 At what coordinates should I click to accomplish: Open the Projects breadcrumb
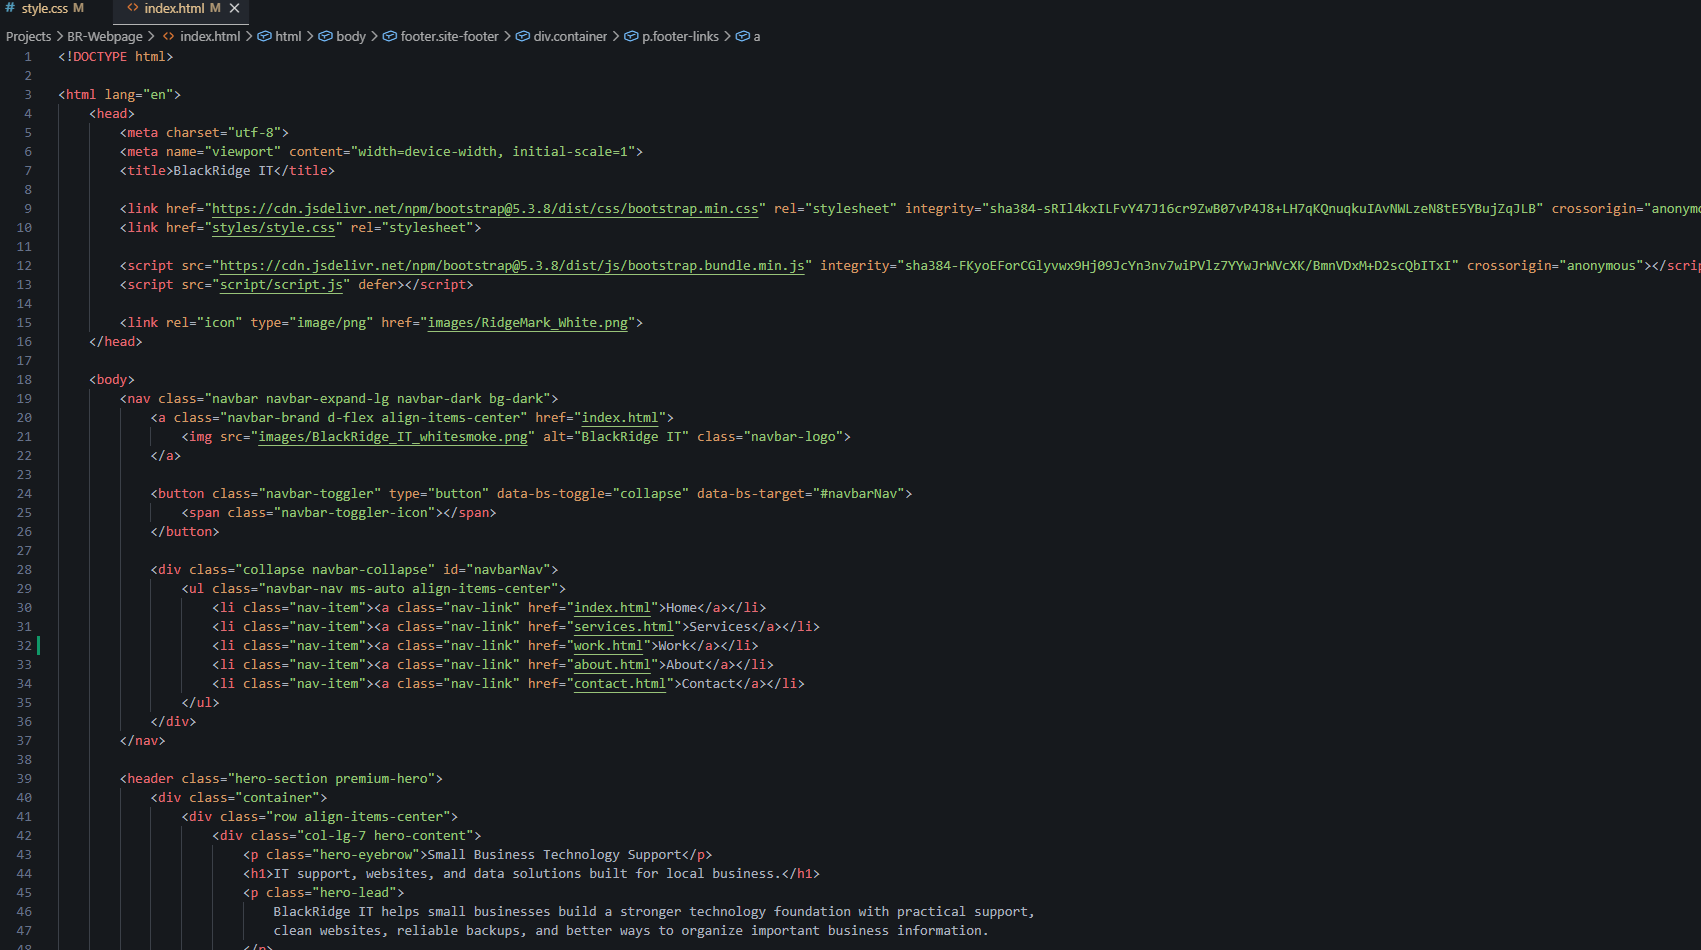[28, 37]
